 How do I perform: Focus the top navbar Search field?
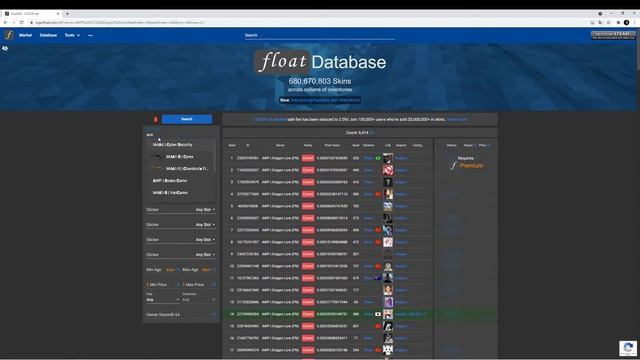320,36
